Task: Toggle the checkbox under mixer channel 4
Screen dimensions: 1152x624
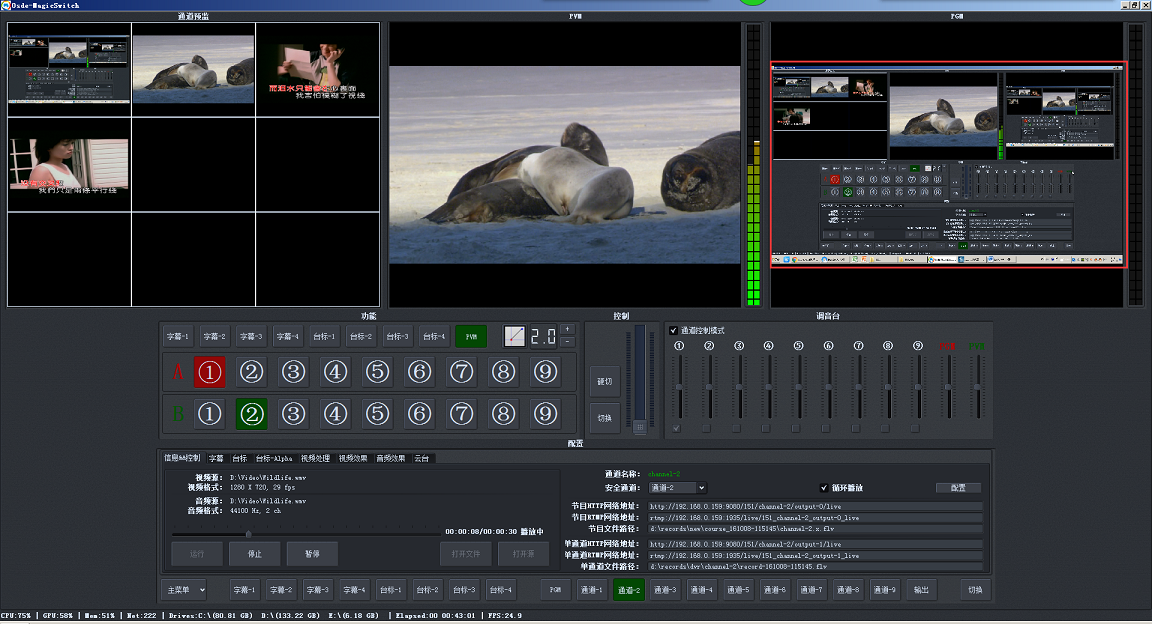Action: tap(766, 428)
